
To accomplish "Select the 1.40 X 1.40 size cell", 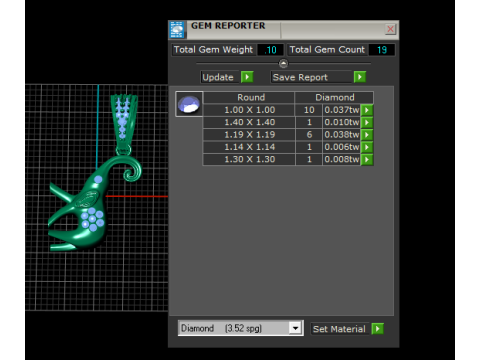I will pos(249,122).
